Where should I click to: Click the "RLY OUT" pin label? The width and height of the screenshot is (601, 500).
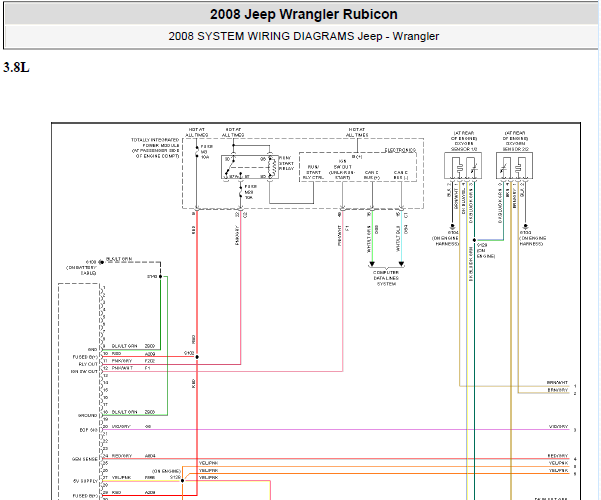pos(88,364)
